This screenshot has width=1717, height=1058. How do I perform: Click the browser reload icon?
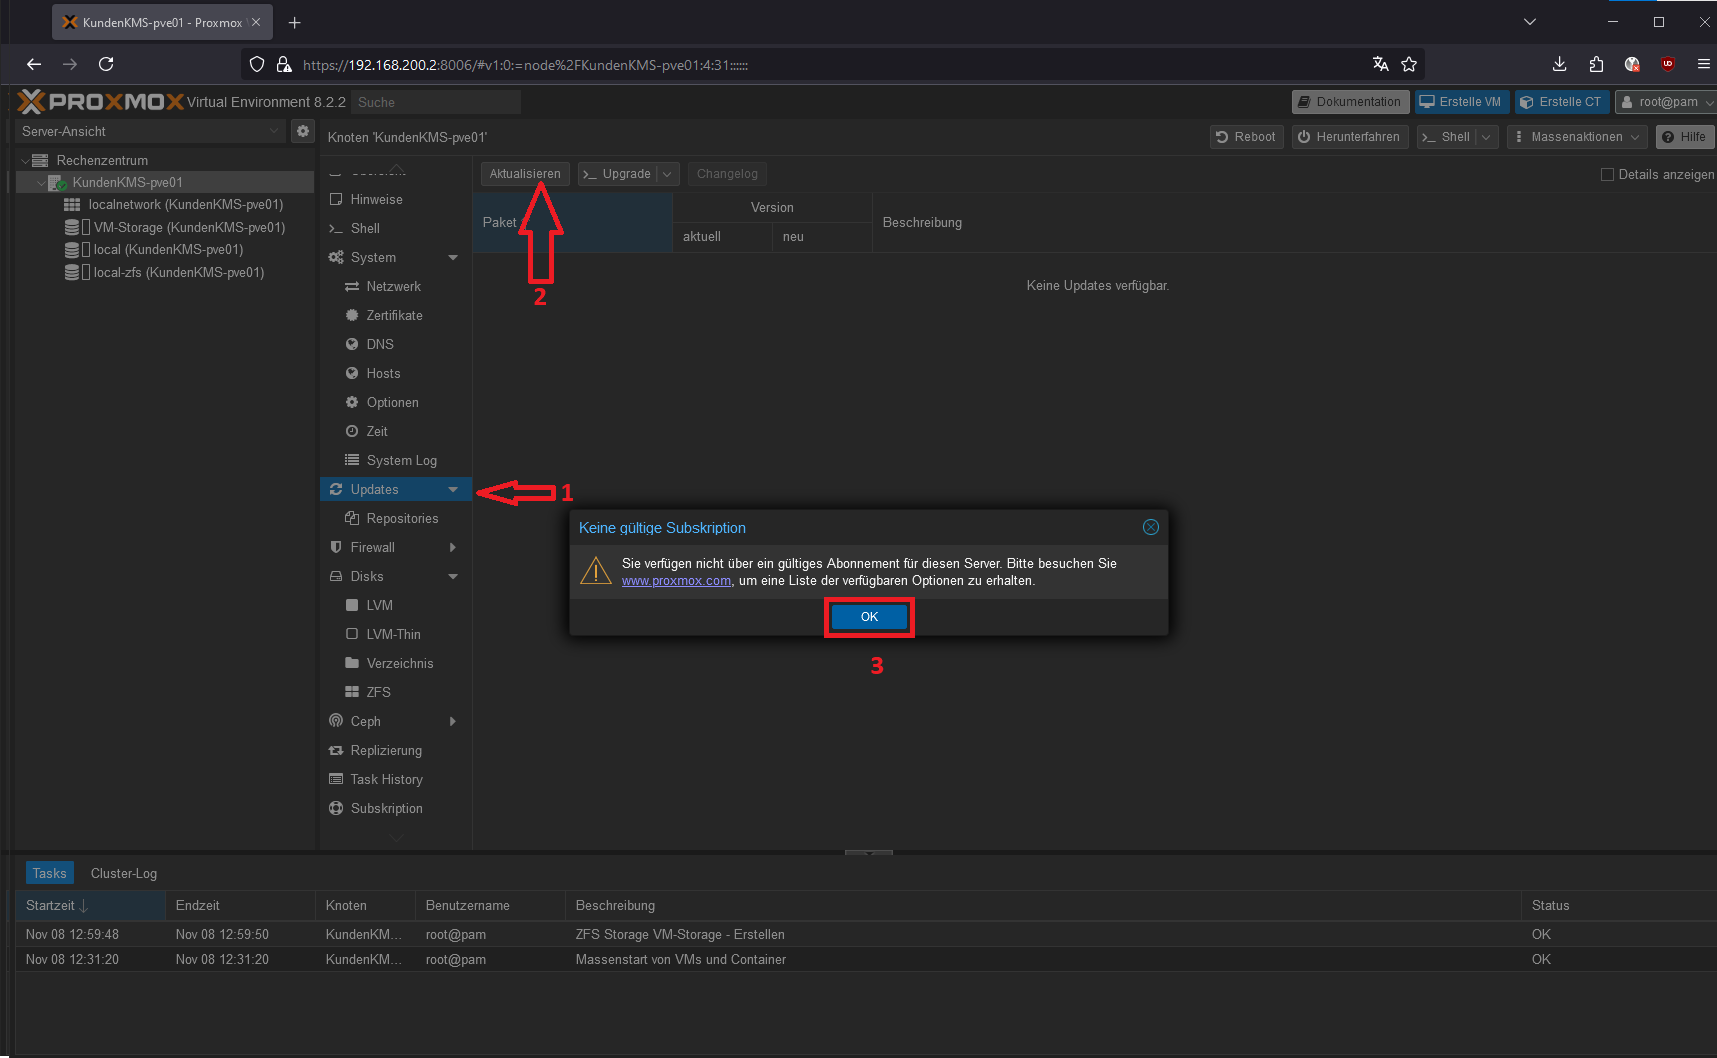pyautogui.click(x=106, y=64)
